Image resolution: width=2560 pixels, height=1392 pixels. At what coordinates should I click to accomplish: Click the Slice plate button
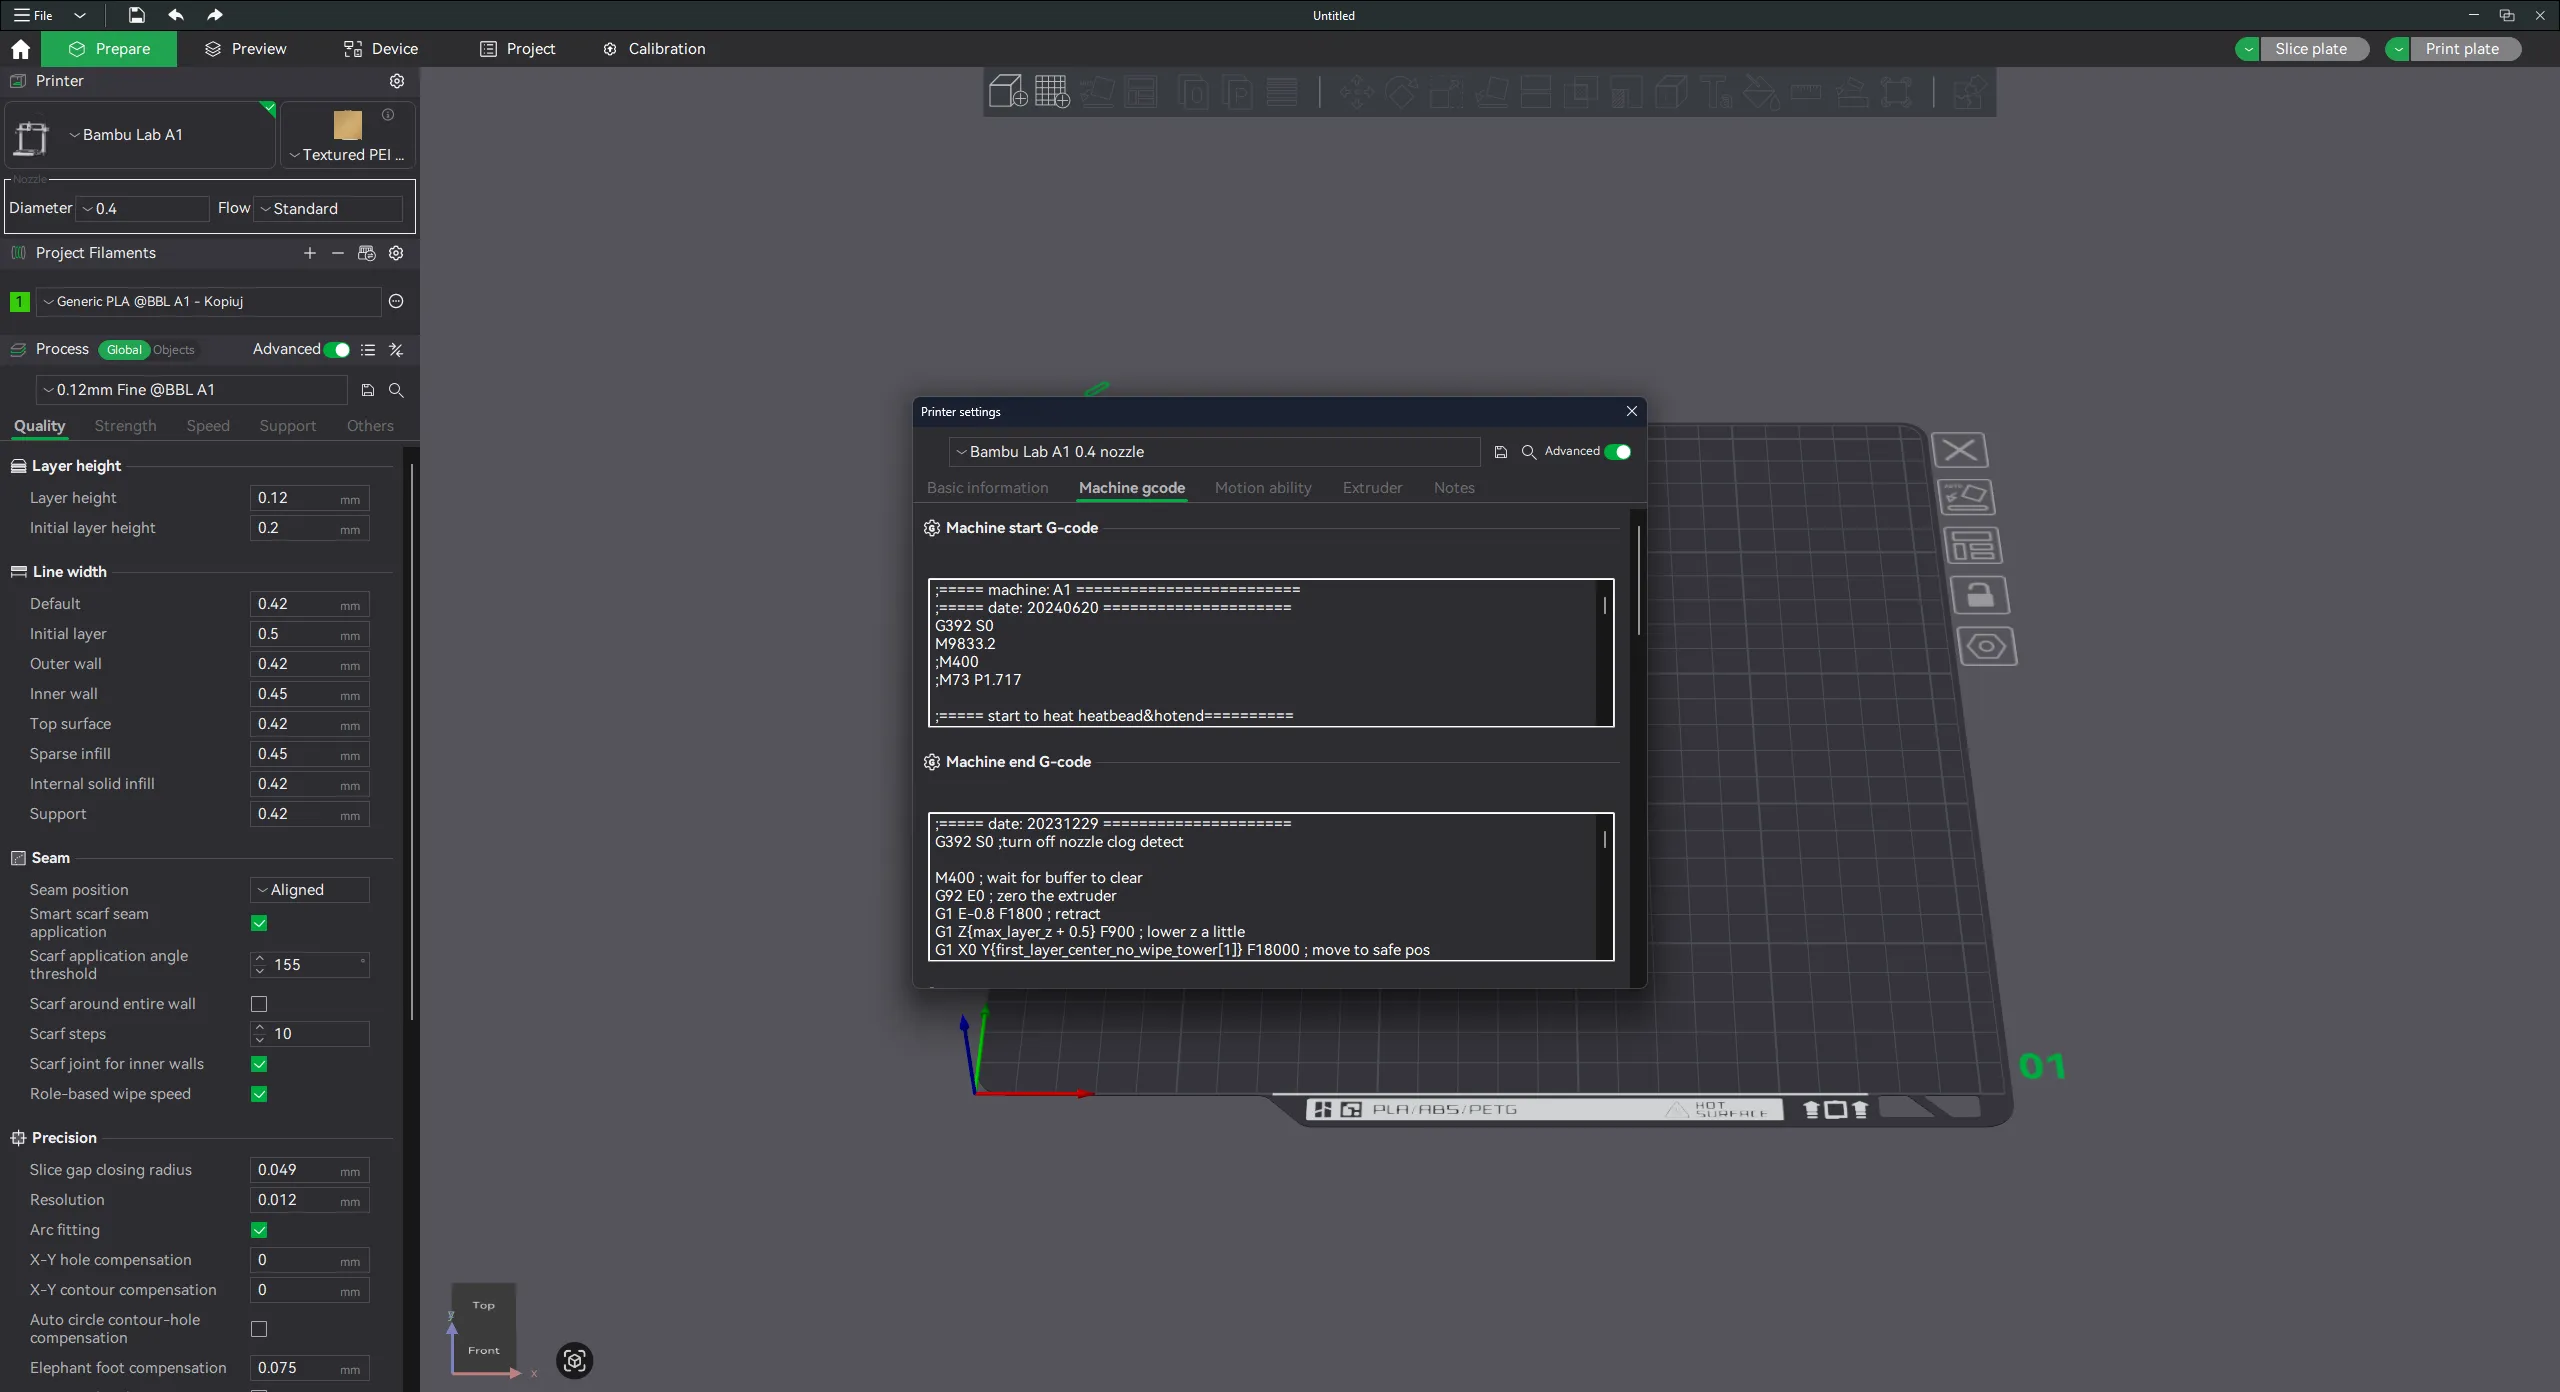point(2313,48)
